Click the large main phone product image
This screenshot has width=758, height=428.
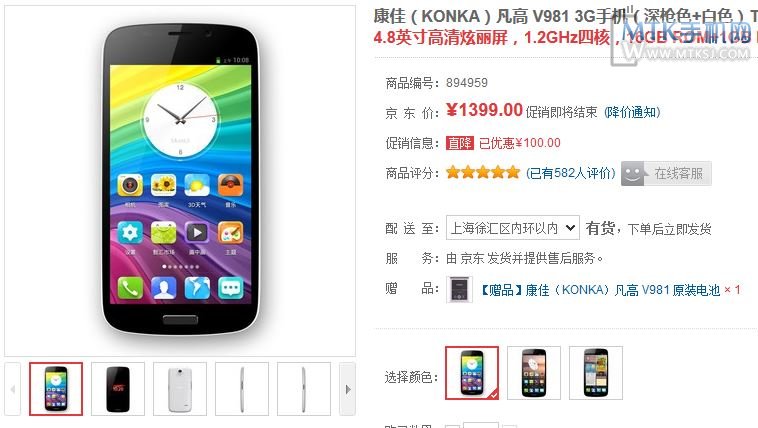pyautogui.click(x=180, y=181)
